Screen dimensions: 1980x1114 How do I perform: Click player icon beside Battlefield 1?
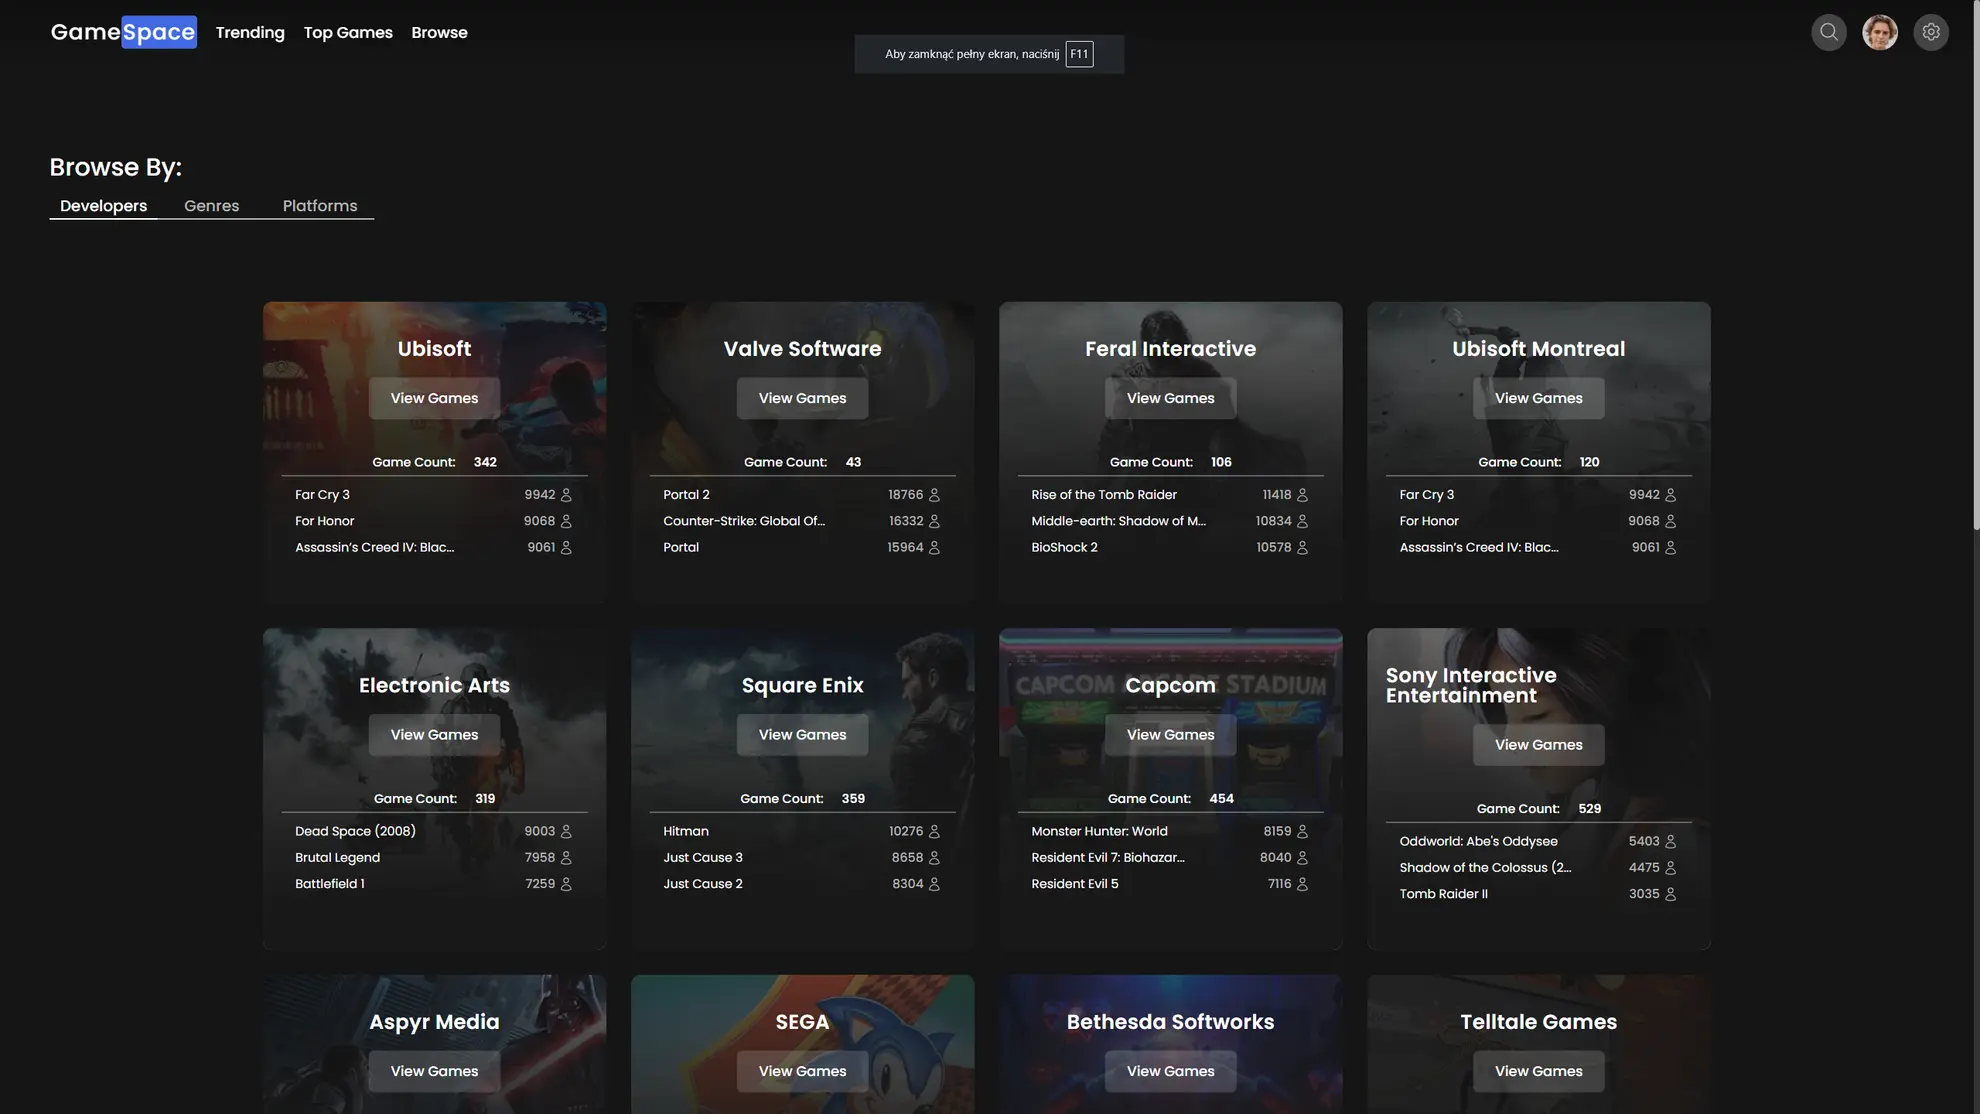pos(566,884)
